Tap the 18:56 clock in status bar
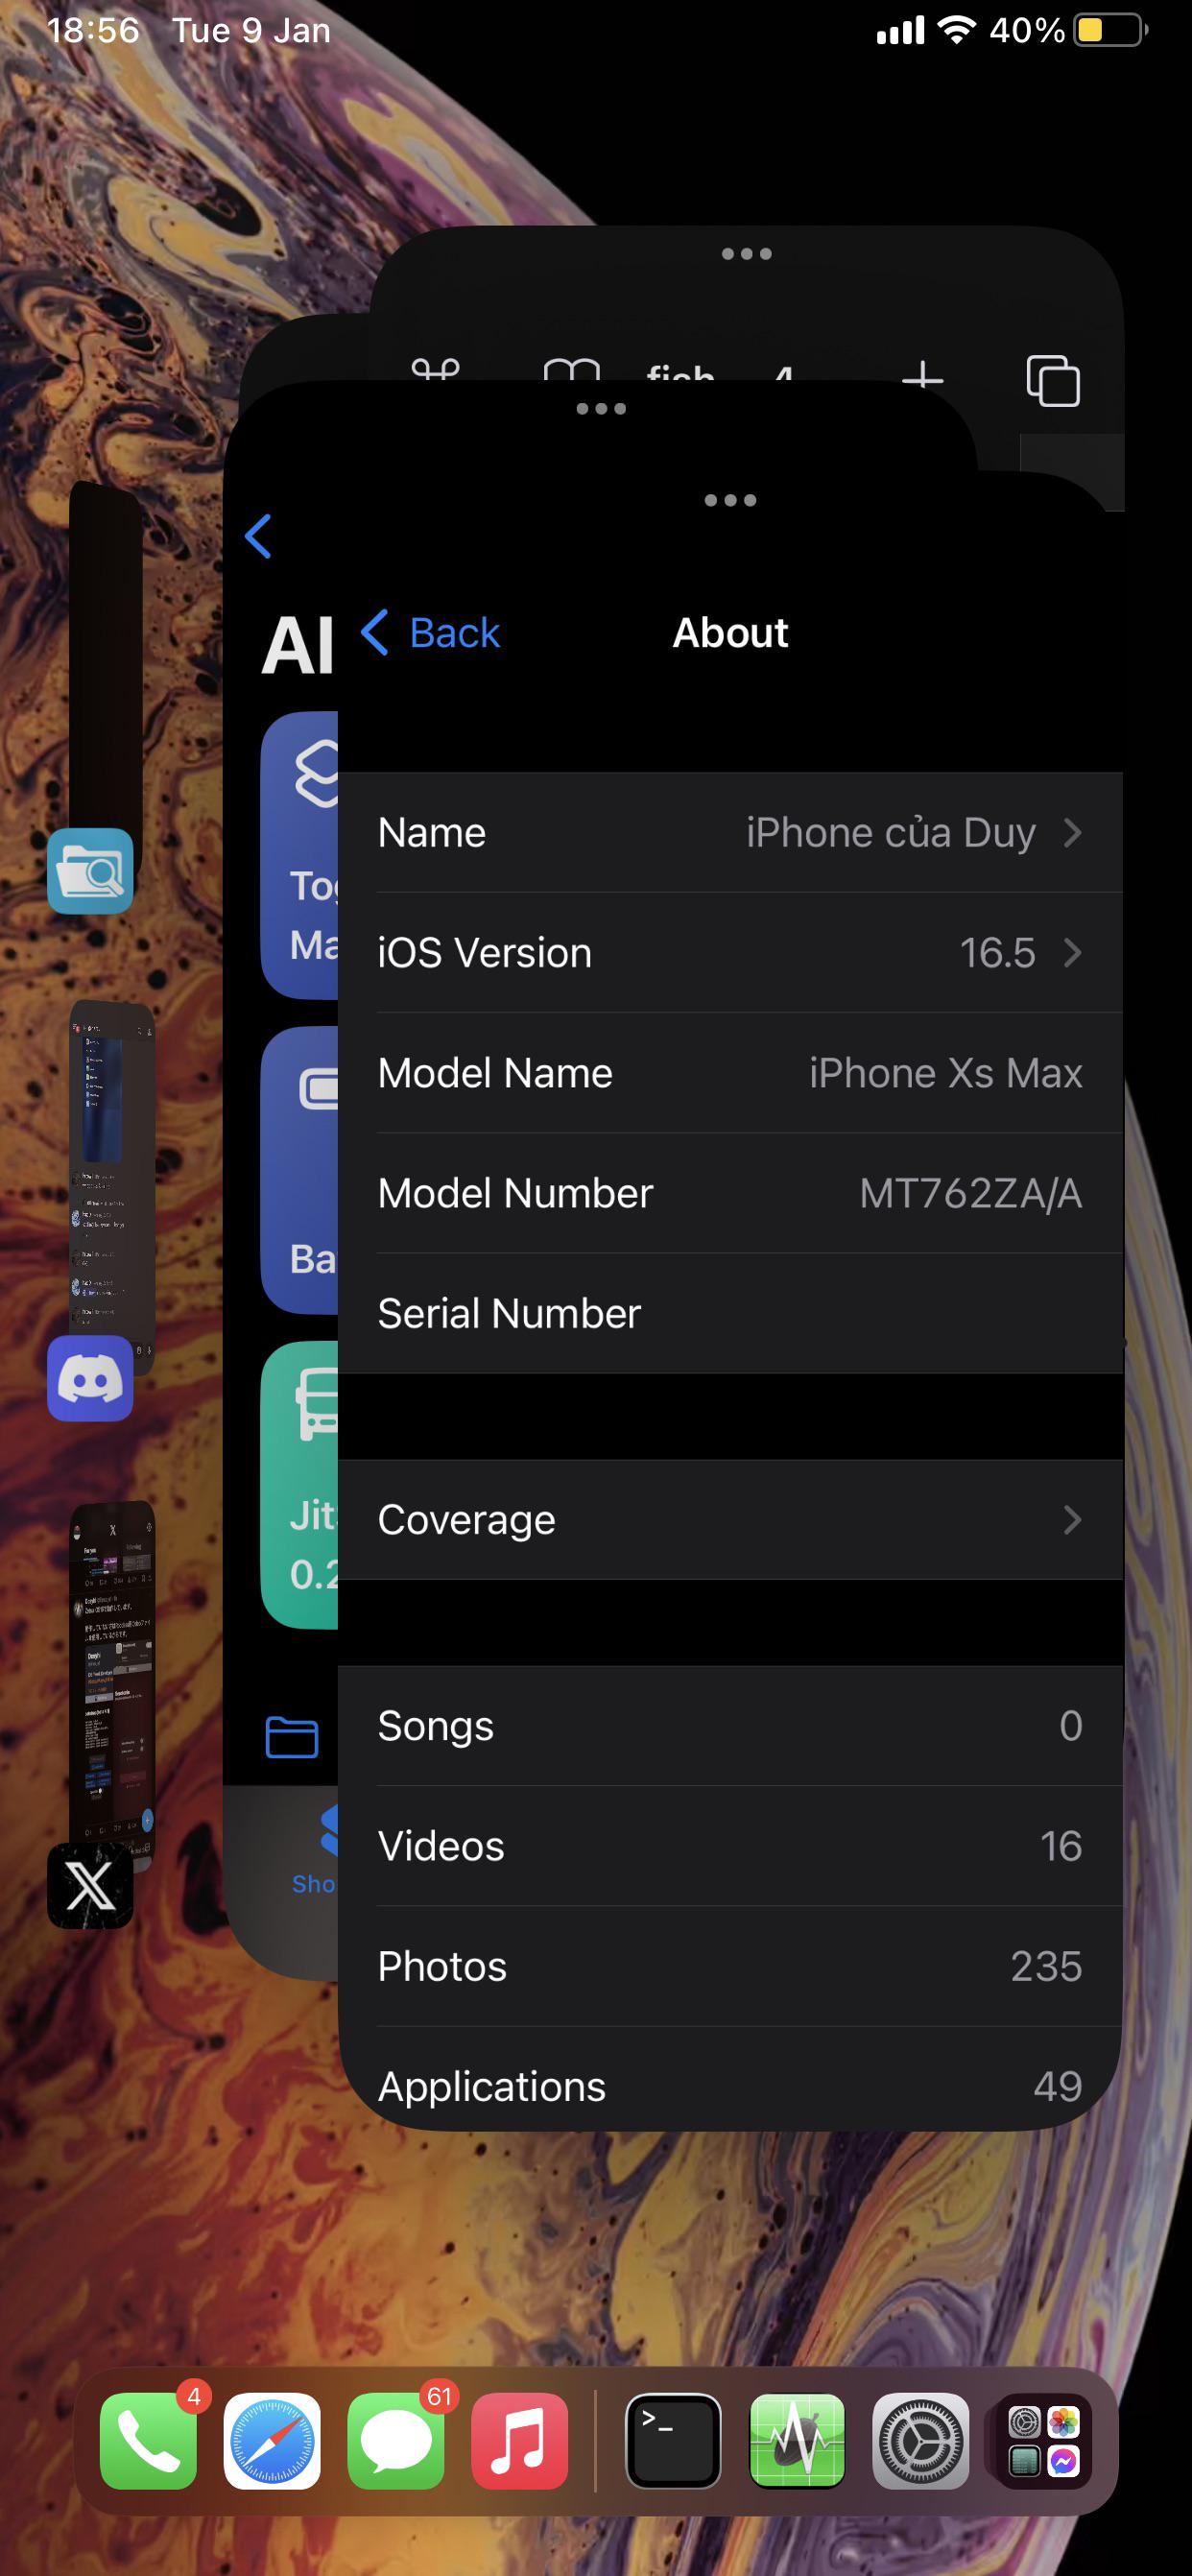This screenshot has width=1192, height=2576. pyautogui.click(x=93, y=30)
